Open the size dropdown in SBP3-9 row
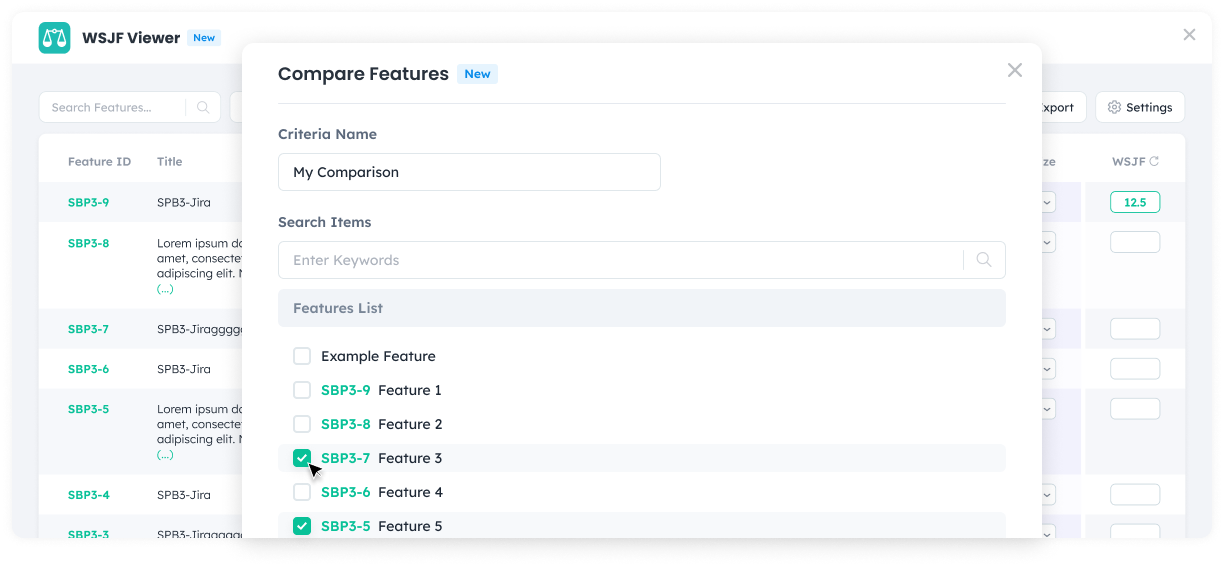Image resolution: width=1224 pixels, height=567 pixels. [x=1048, y=202]
